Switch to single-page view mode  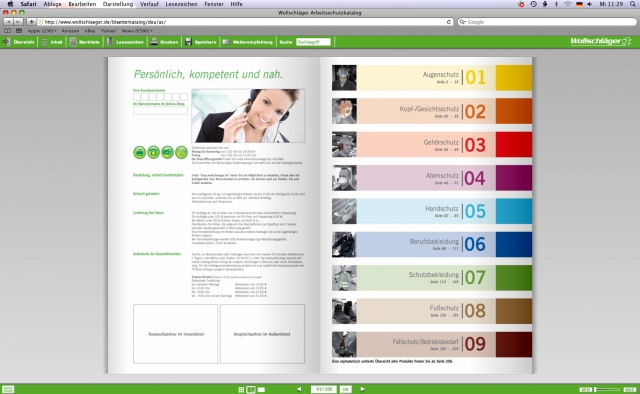pyautogui.click(x=261, y=390)
